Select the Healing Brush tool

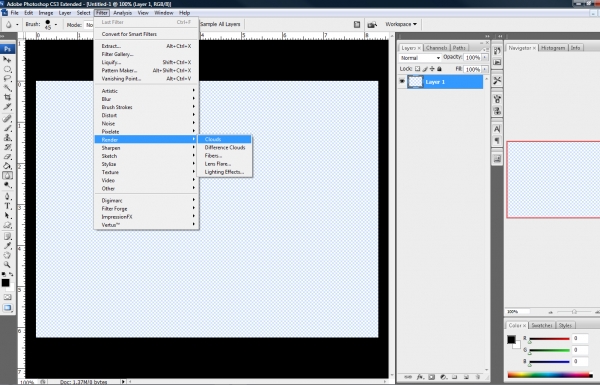[x=7, y=119]
